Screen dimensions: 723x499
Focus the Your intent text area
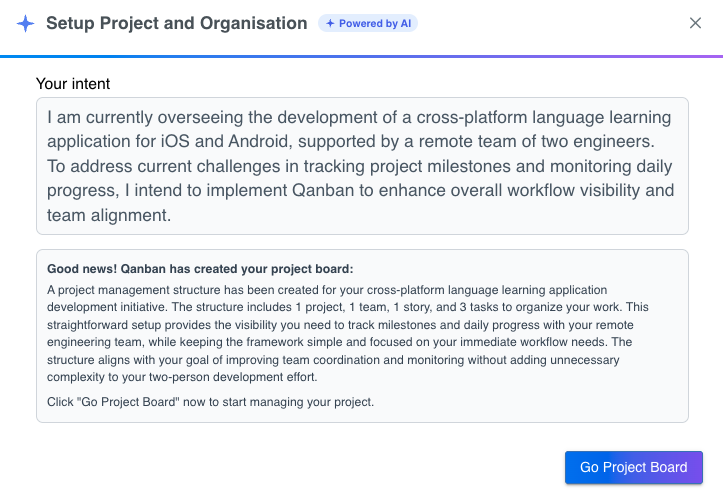pyautogui.click(x=362, y=166)
